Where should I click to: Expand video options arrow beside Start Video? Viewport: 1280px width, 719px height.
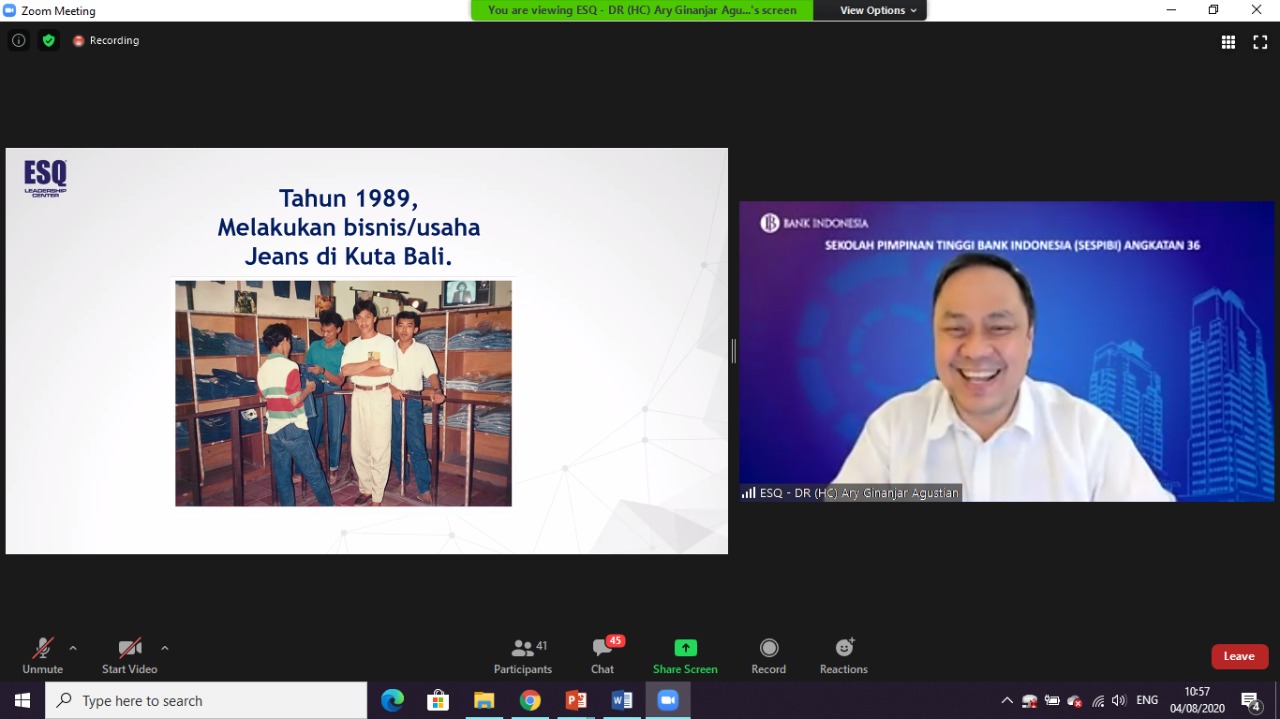(x=165, y=648)
